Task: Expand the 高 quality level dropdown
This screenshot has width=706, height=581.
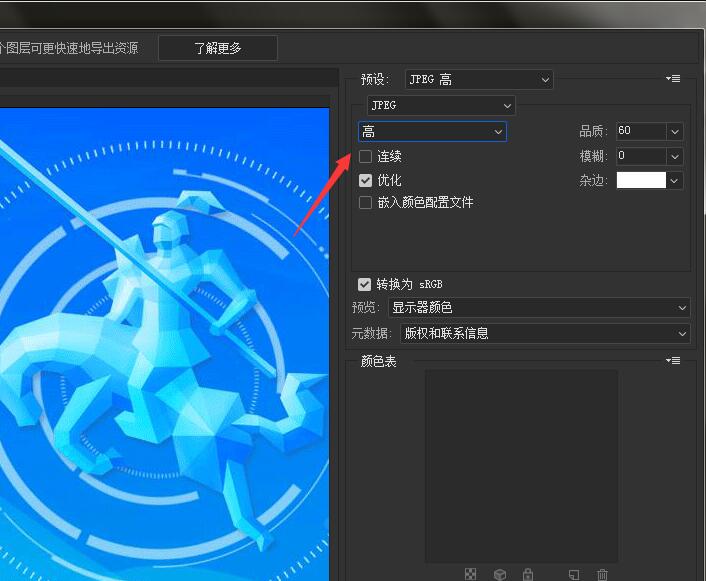Action: [432, 132]
